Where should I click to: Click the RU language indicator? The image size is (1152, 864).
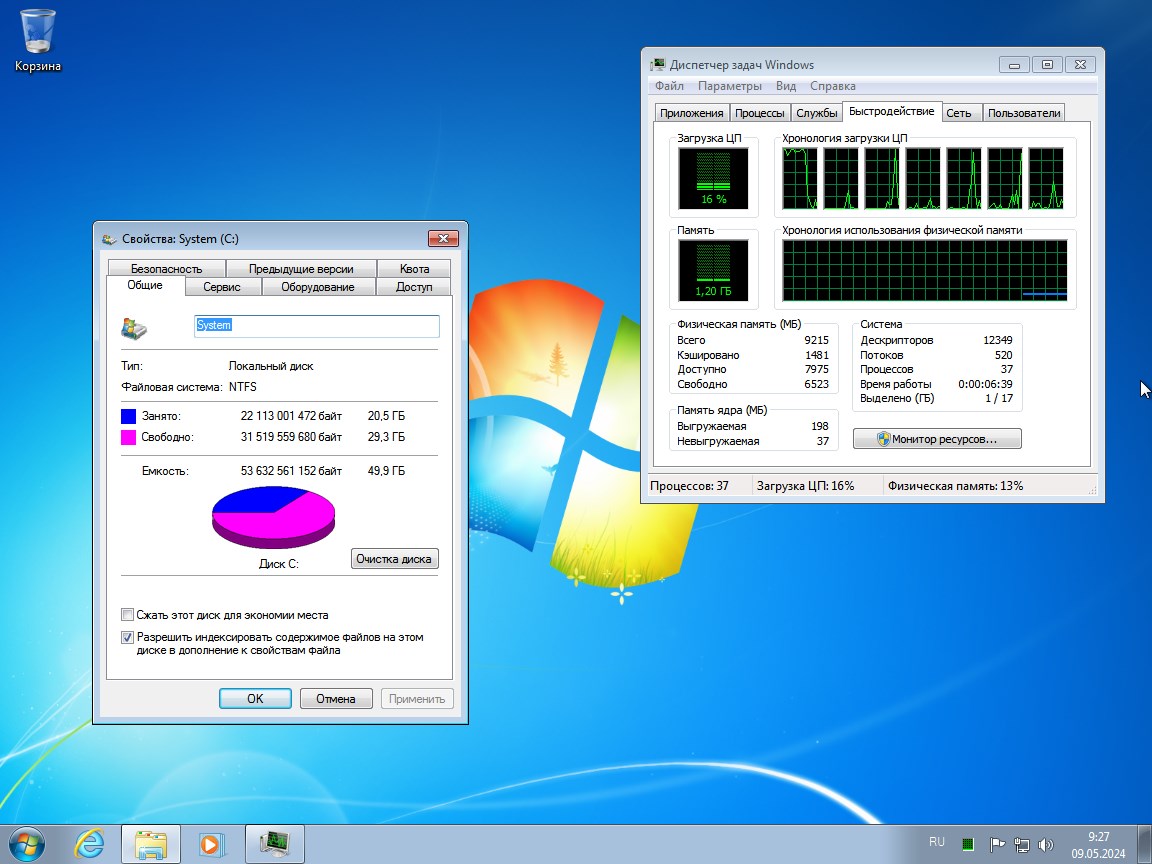coord(938,842)
